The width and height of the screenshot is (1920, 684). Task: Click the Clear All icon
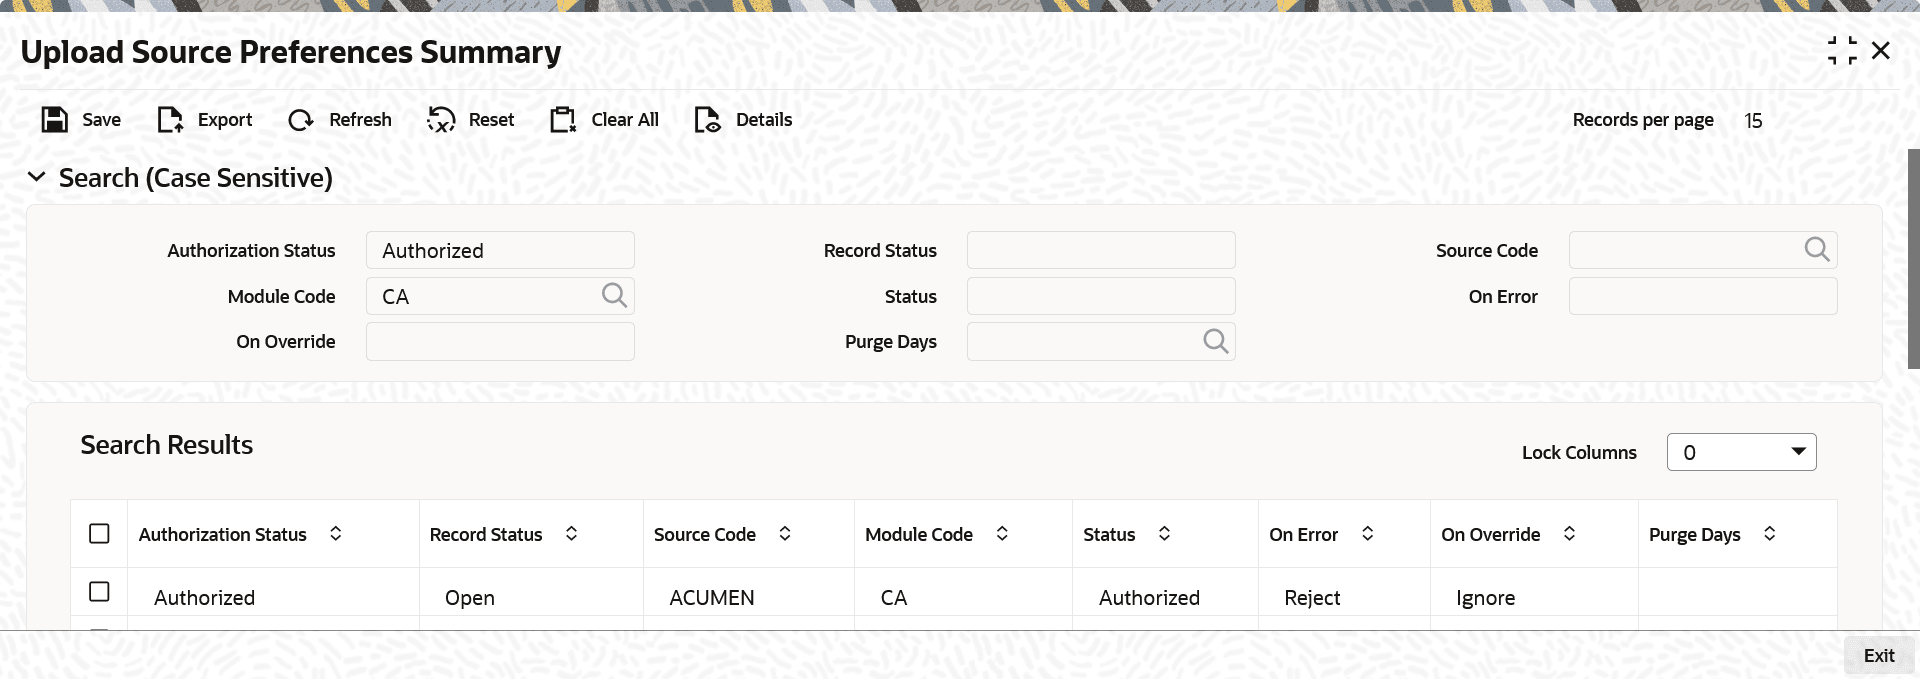[x=563, y=120]
